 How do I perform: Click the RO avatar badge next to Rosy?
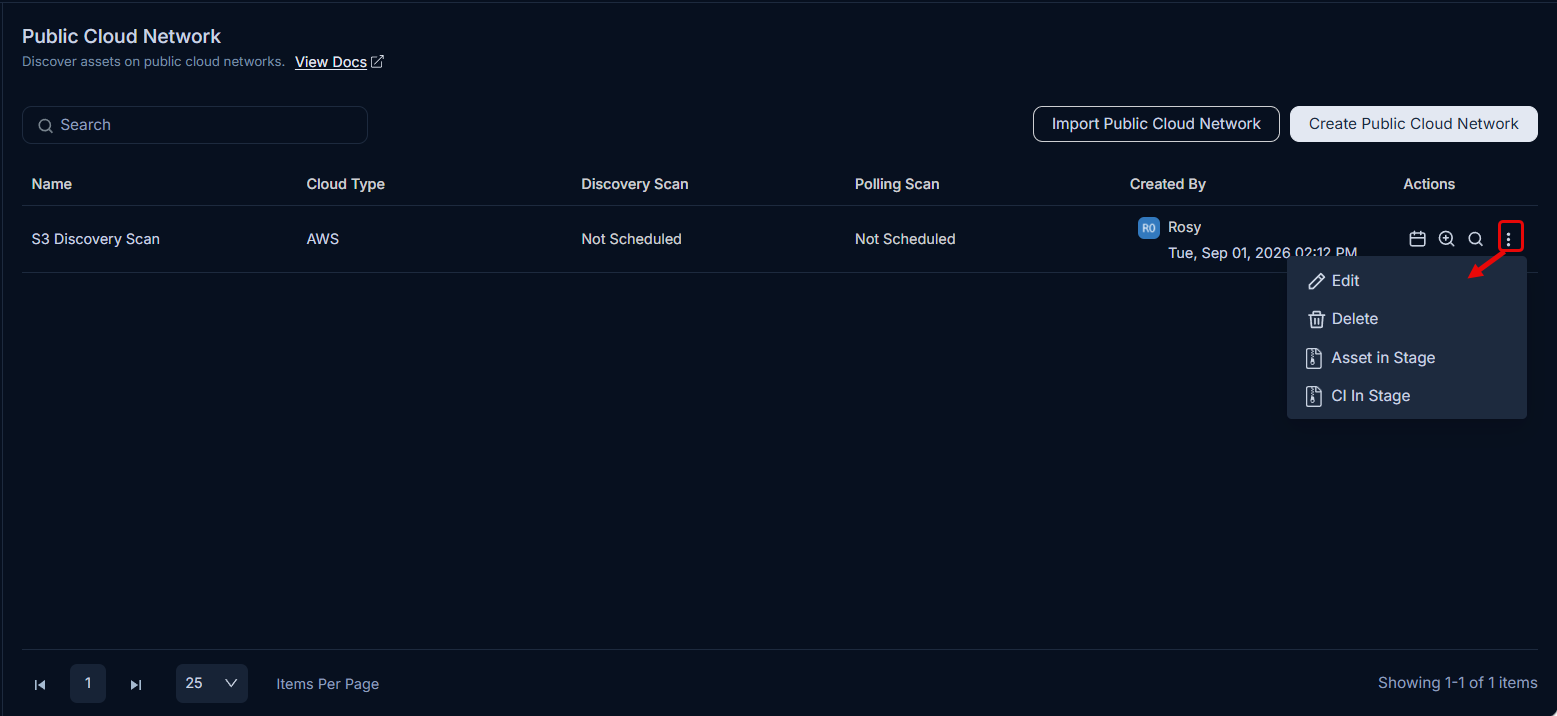pos(1149,228)
